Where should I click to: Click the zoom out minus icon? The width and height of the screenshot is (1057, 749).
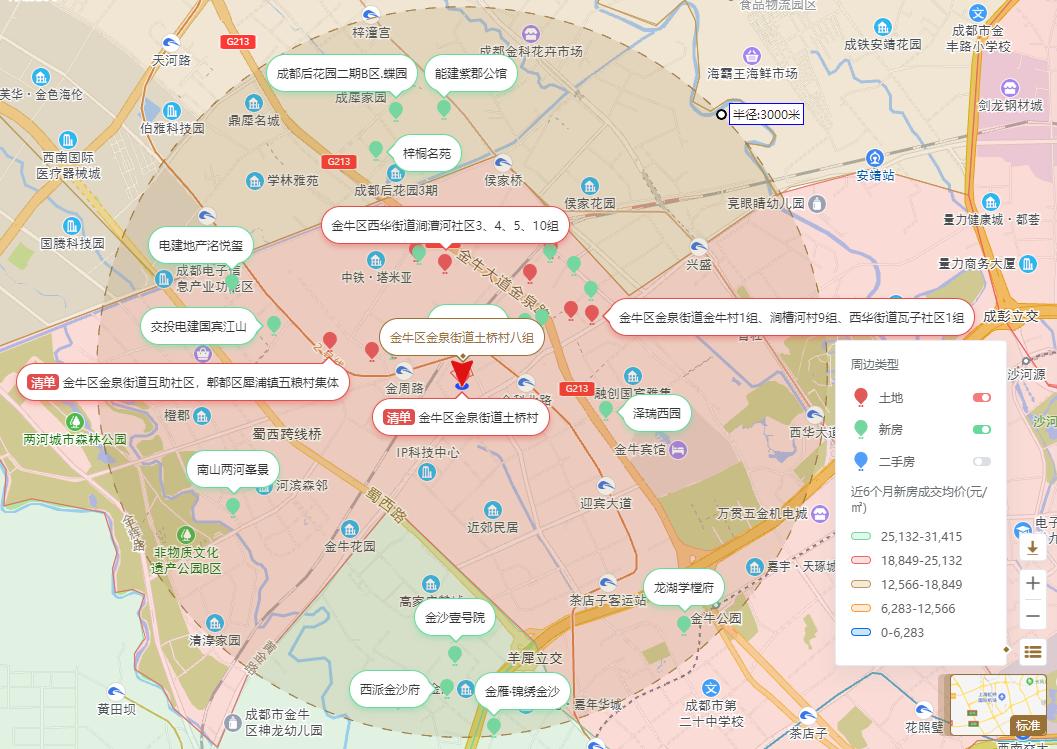coord(1033,616)
